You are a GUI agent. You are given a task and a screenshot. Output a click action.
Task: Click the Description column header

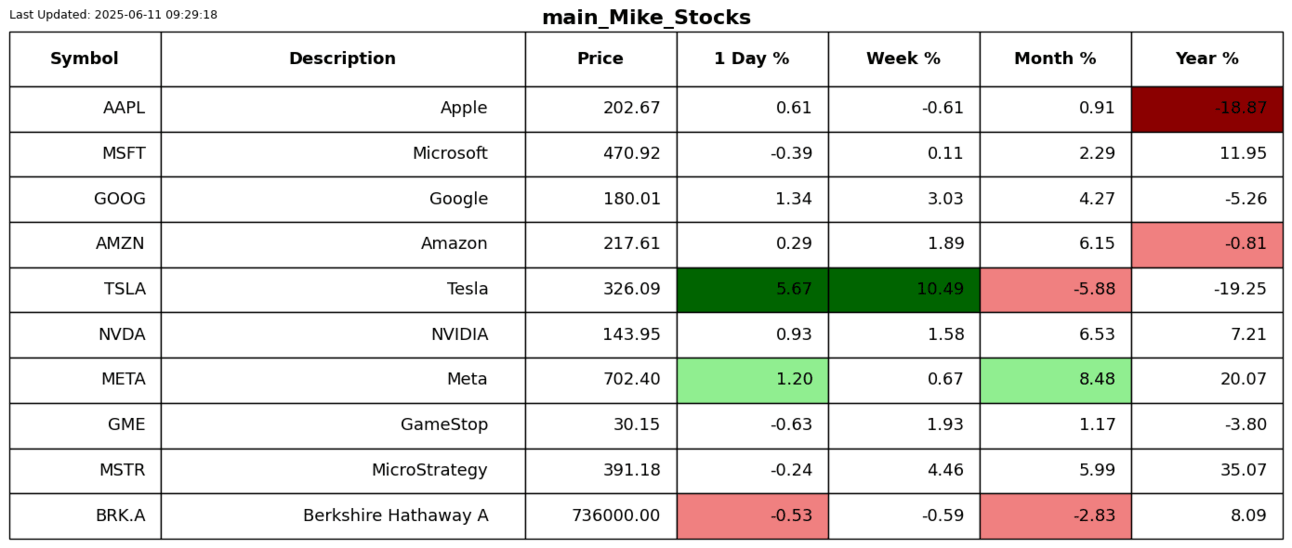click(x=342, y=59)
